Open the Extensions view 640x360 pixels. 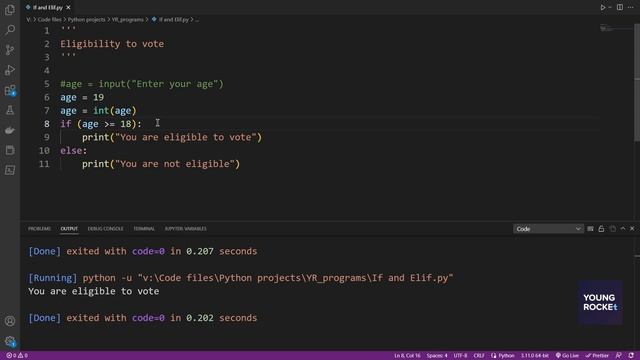[10, 90]
